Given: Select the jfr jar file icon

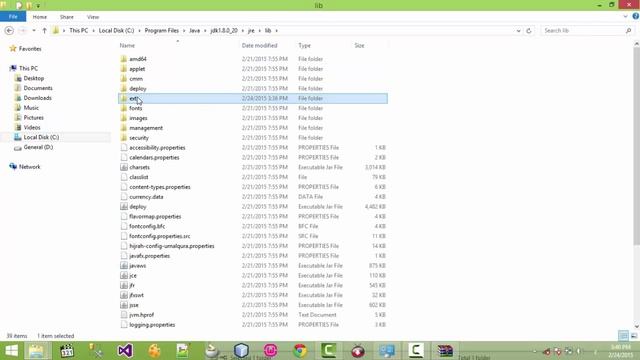Looking at the screenshot, I should tap(124, 285).
